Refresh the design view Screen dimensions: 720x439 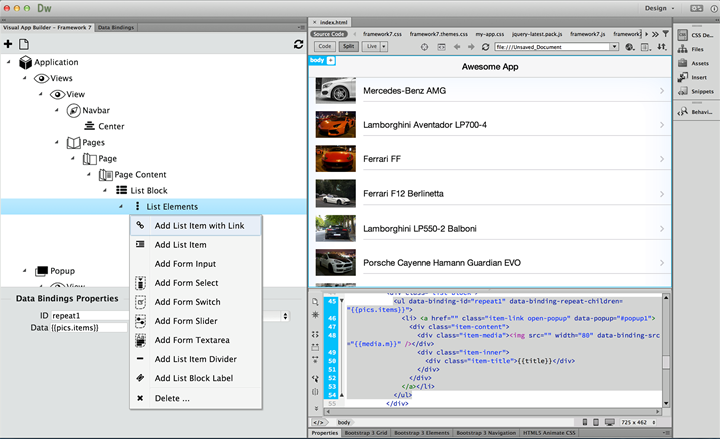click(x=485, y=47)
